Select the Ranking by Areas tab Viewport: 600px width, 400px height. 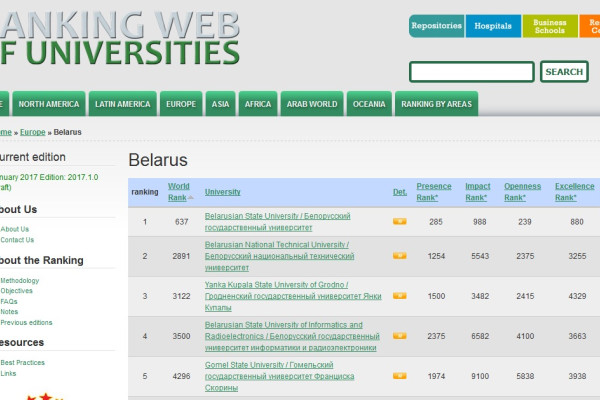tap(437, 104)
